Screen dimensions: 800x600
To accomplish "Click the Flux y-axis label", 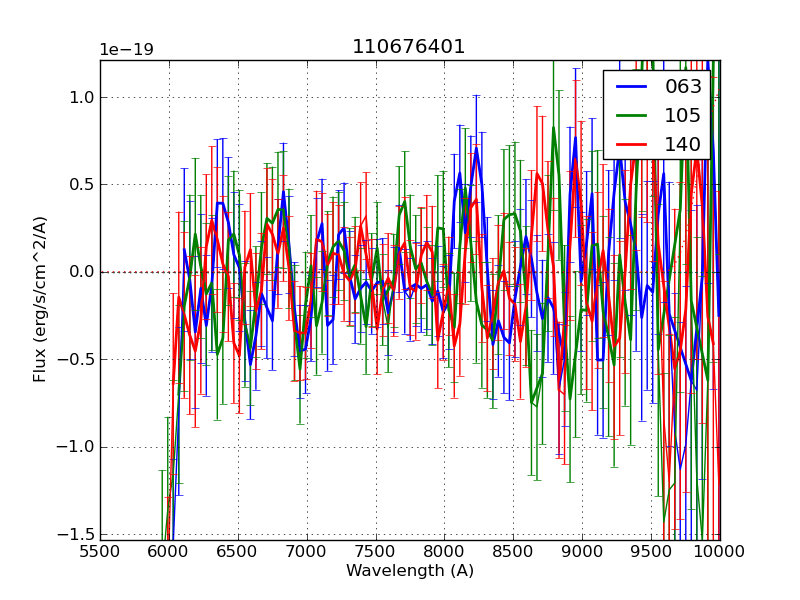I will coord(40,300).
